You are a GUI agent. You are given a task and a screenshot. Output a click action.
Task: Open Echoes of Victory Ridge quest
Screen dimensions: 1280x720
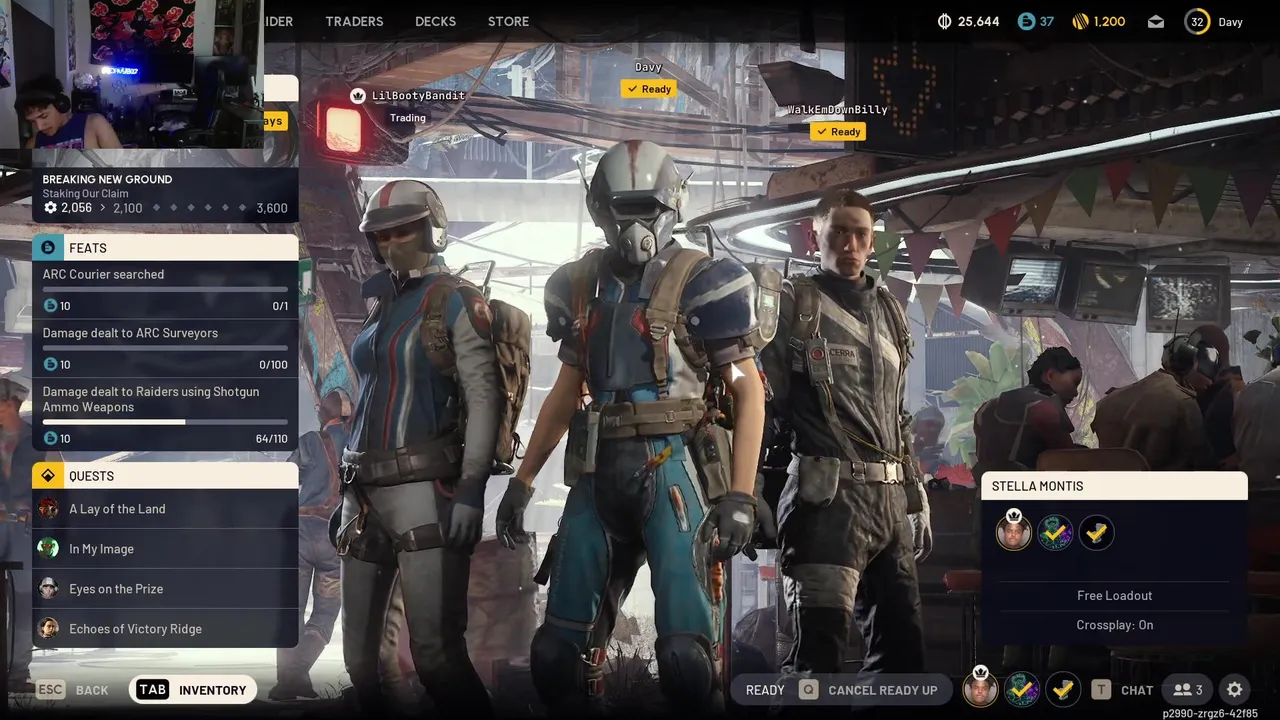[x=165, y=628]
